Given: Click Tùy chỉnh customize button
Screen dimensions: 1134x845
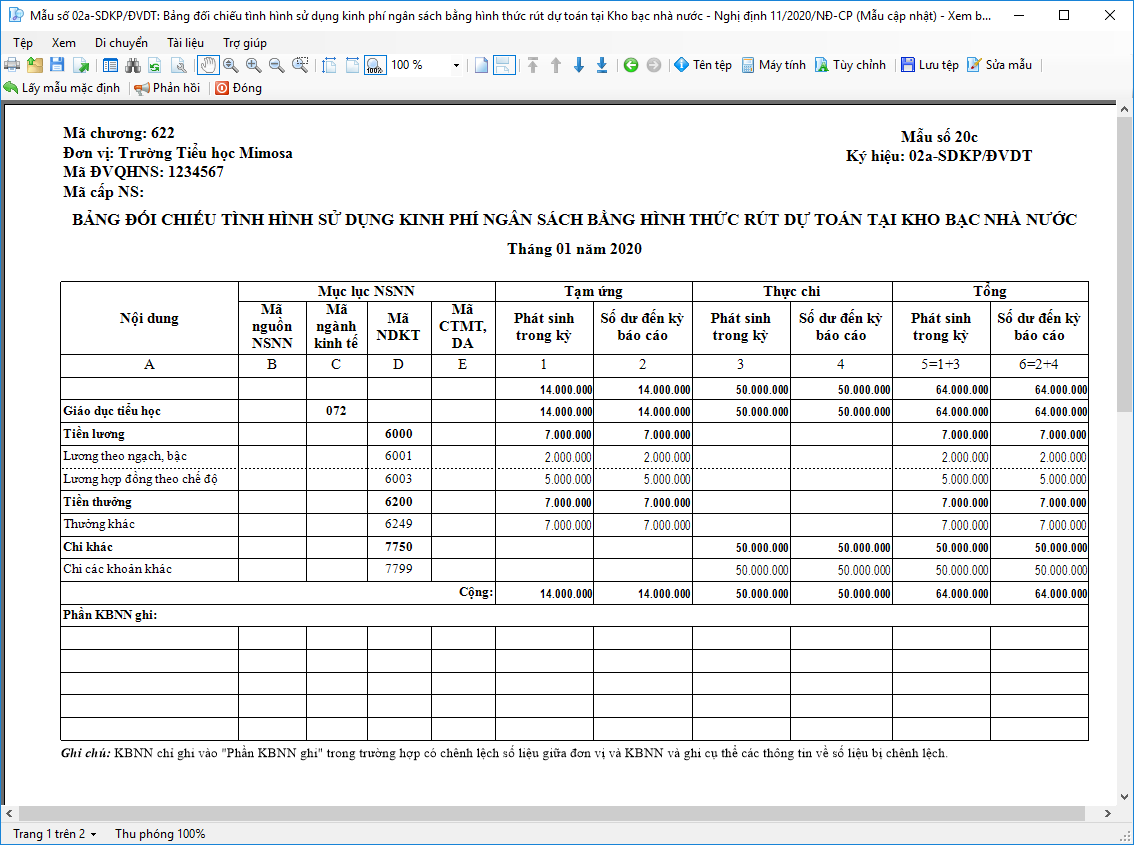Looking at the screenshot, I should click(850, 65).
